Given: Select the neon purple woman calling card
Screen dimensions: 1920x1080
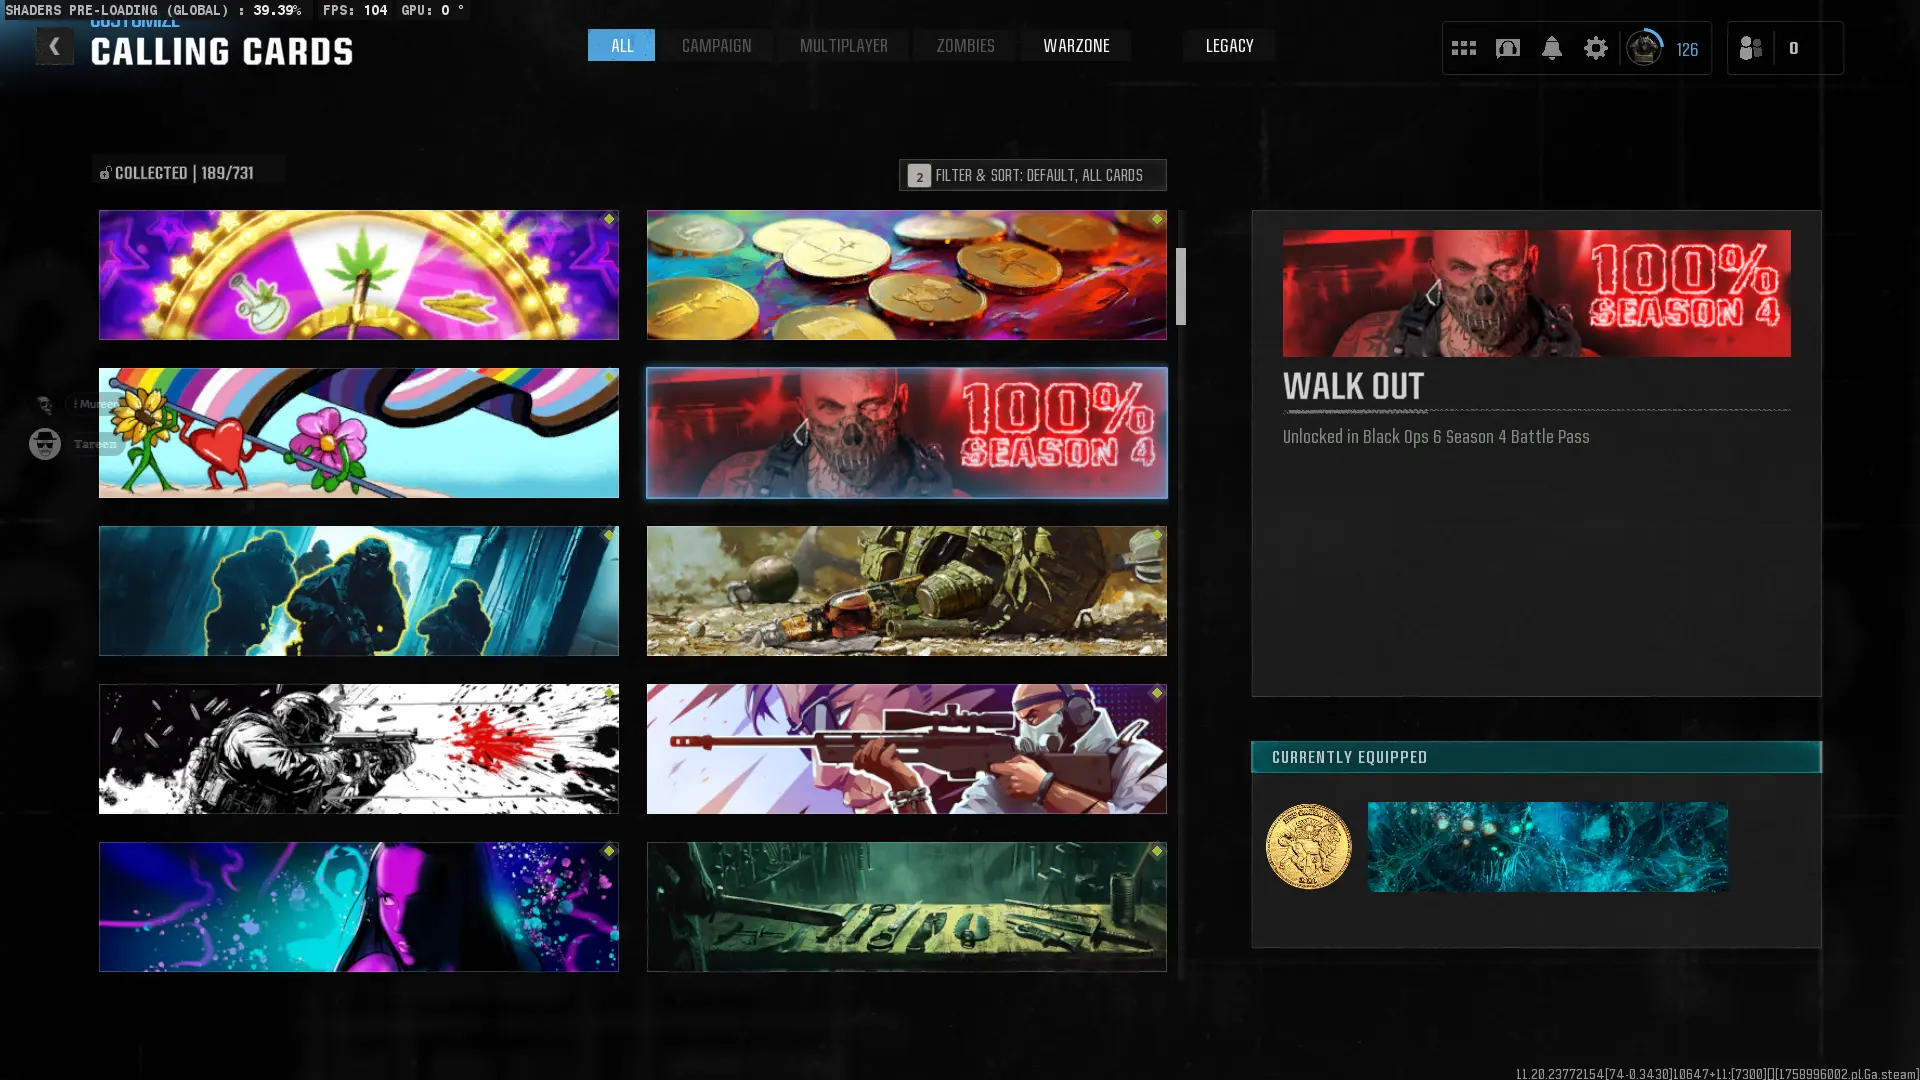Looking at the screenshot, I should (x=359, y=907).
